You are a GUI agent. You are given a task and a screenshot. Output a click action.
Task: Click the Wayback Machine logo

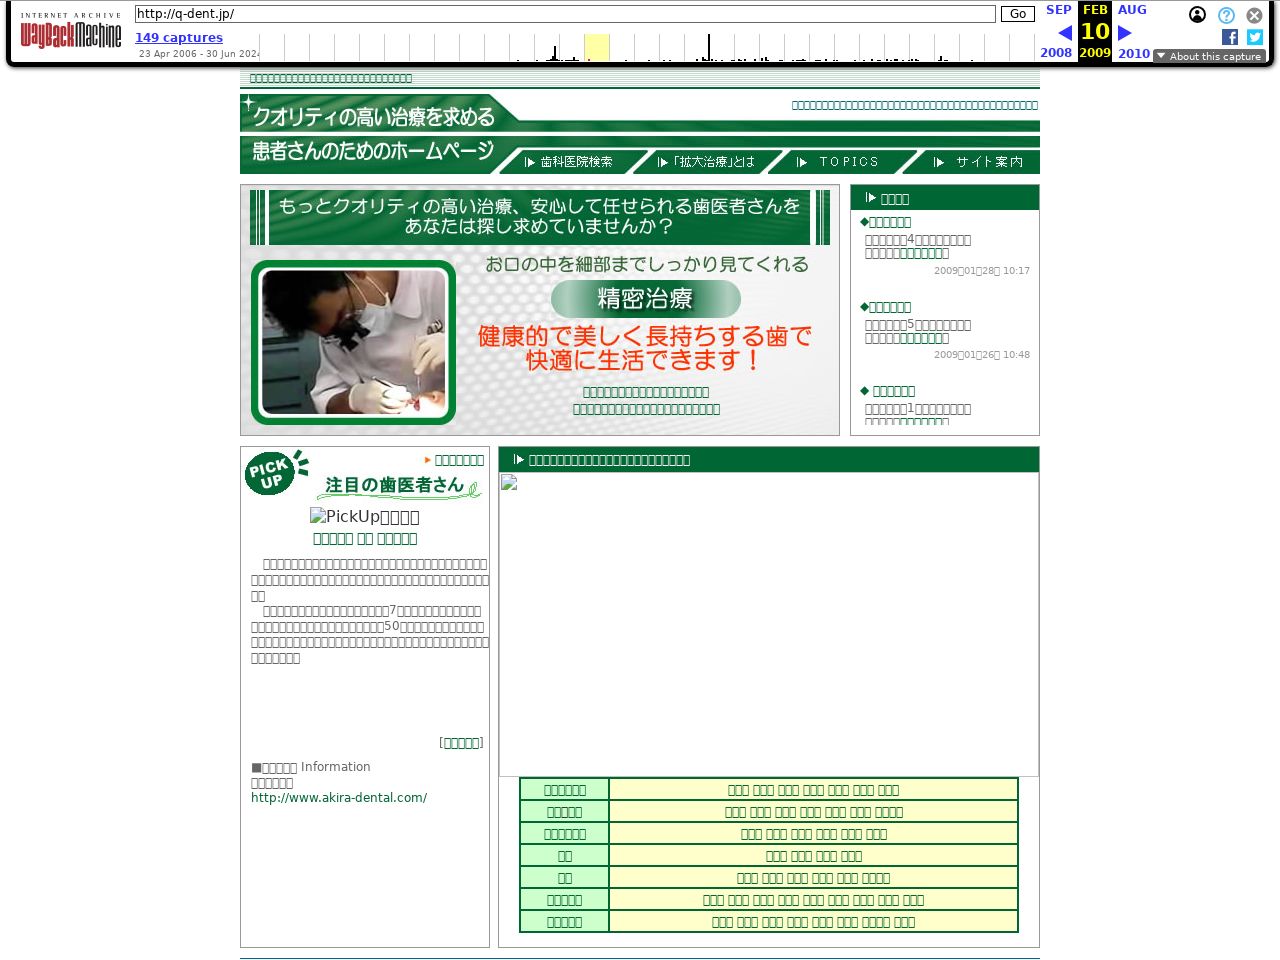pyautogui.click(x=70, y=33)
